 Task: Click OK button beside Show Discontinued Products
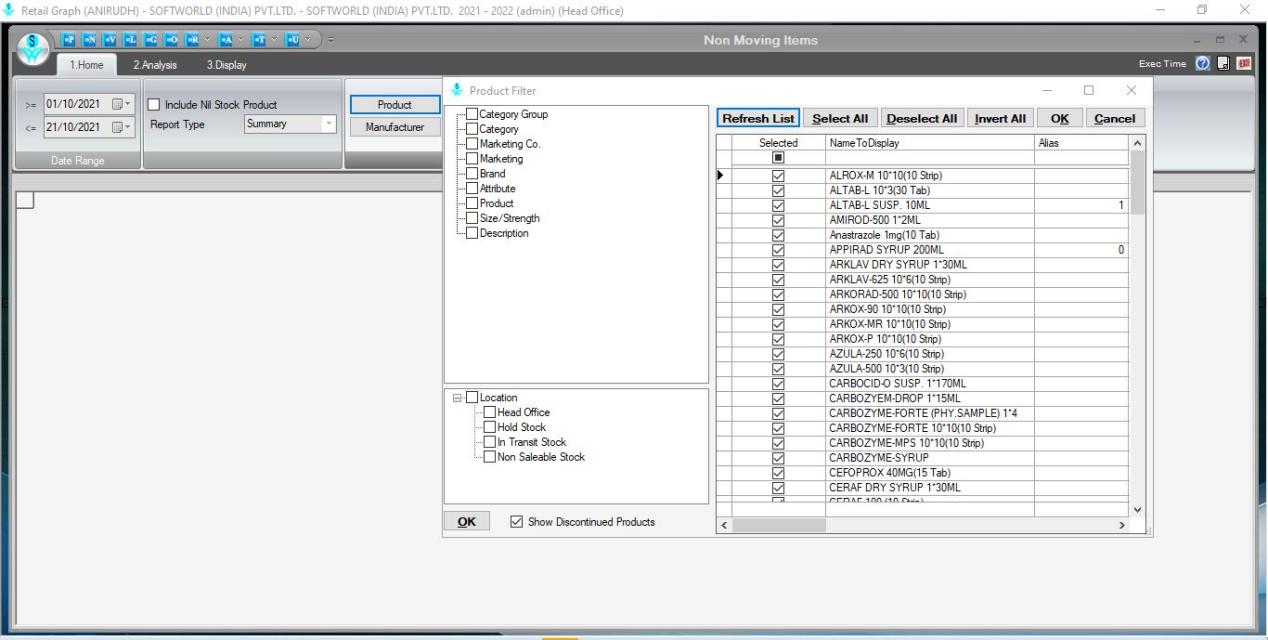[x=468, y=522]
